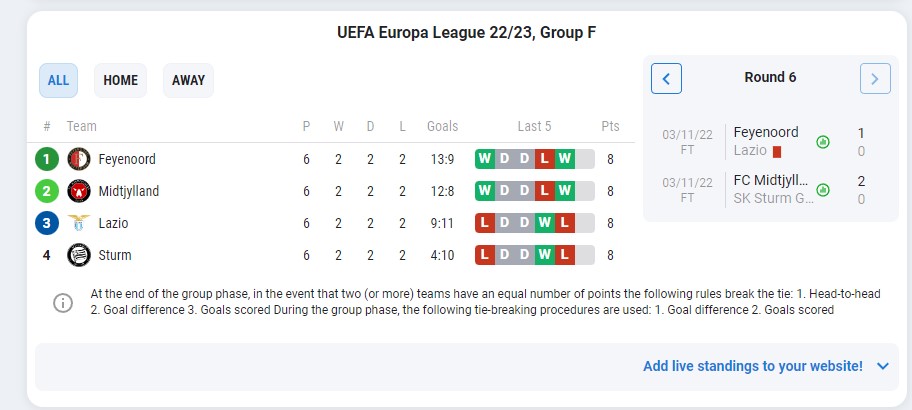This screenshot has height=410, width=912.
Task: Click the info icon beside tie-break rules
Action: pos(63,302)
